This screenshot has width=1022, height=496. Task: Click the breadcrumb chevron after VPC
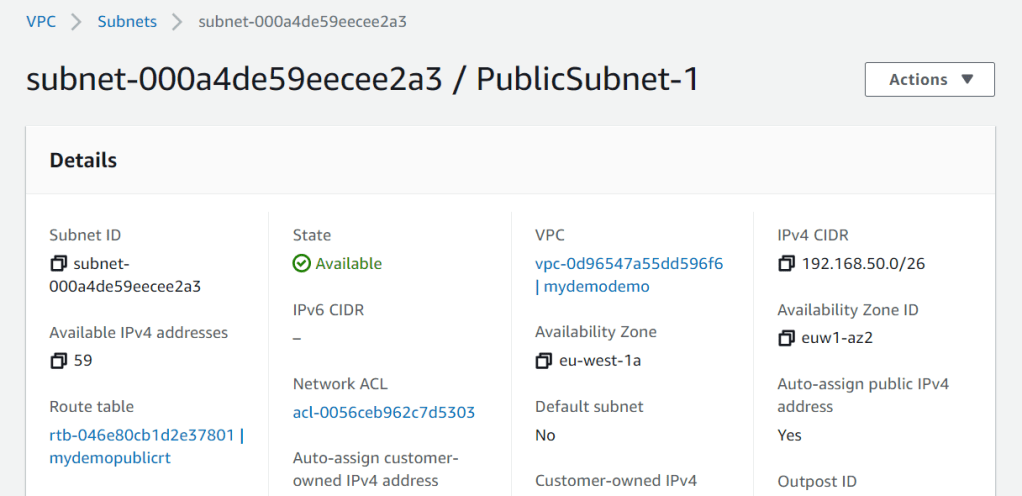coord(76,22)
